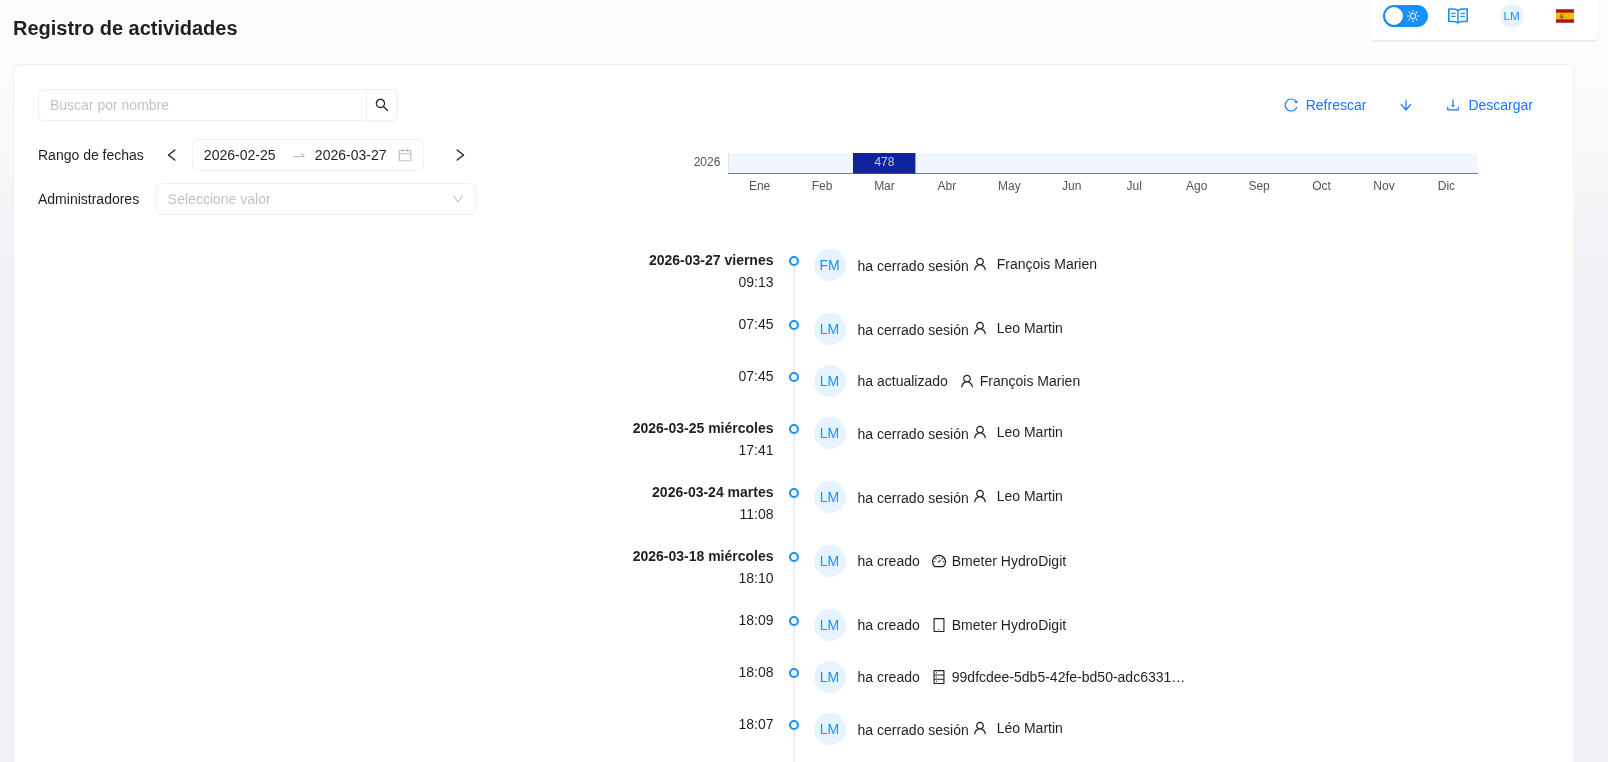The image size is (1608, 762).
Task: Click the gauge icon beside Bmeter HydroDigit
Action: [x=939, y=561]
